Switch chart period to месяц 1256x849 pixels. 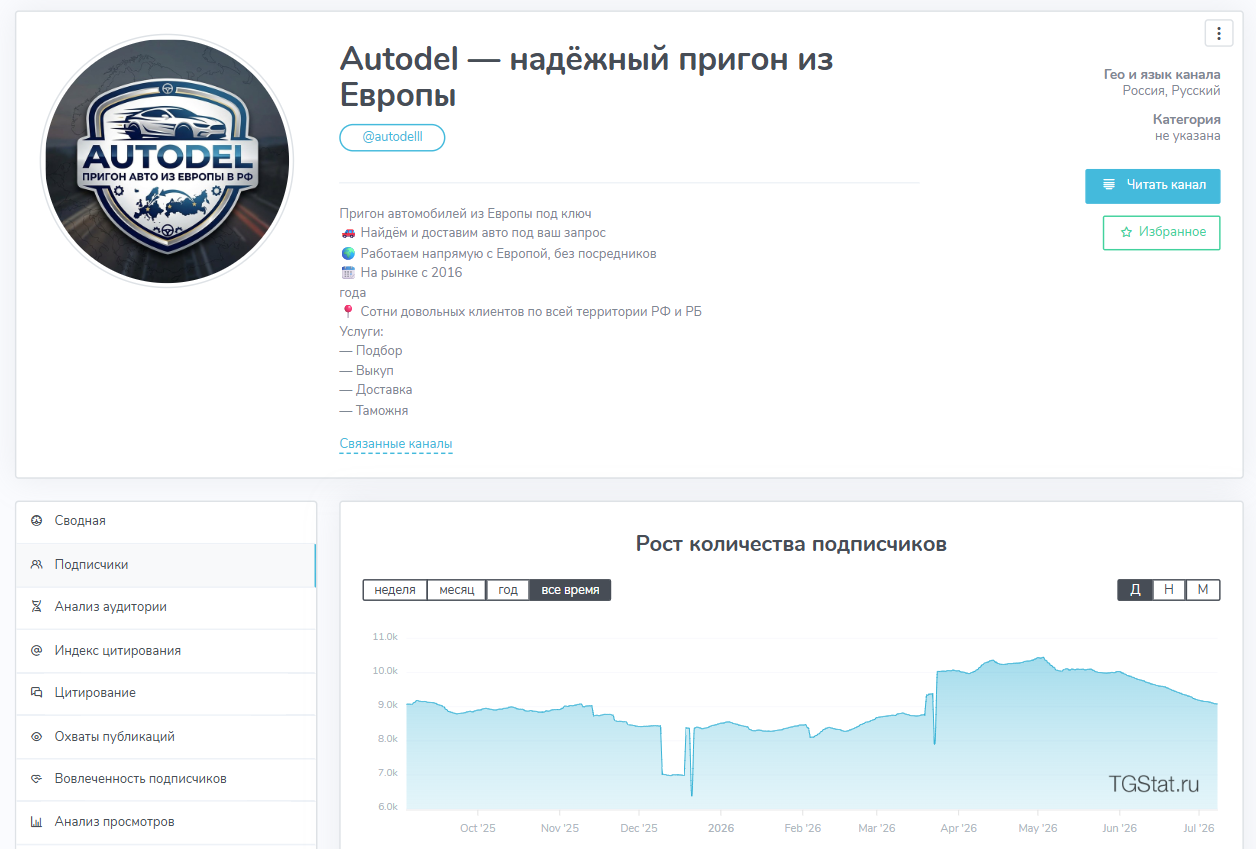pyautogui.click(x=457, y=590)
